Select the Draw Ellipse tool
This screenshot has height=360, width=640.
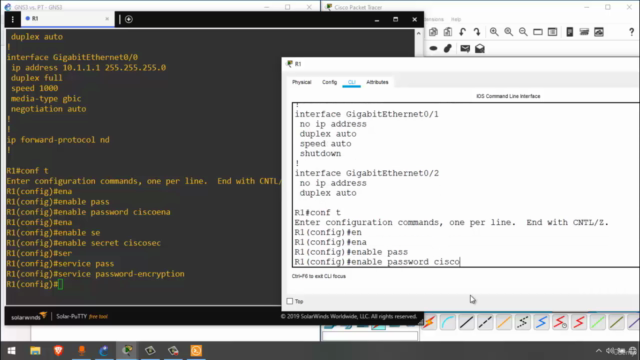[433, 49]
